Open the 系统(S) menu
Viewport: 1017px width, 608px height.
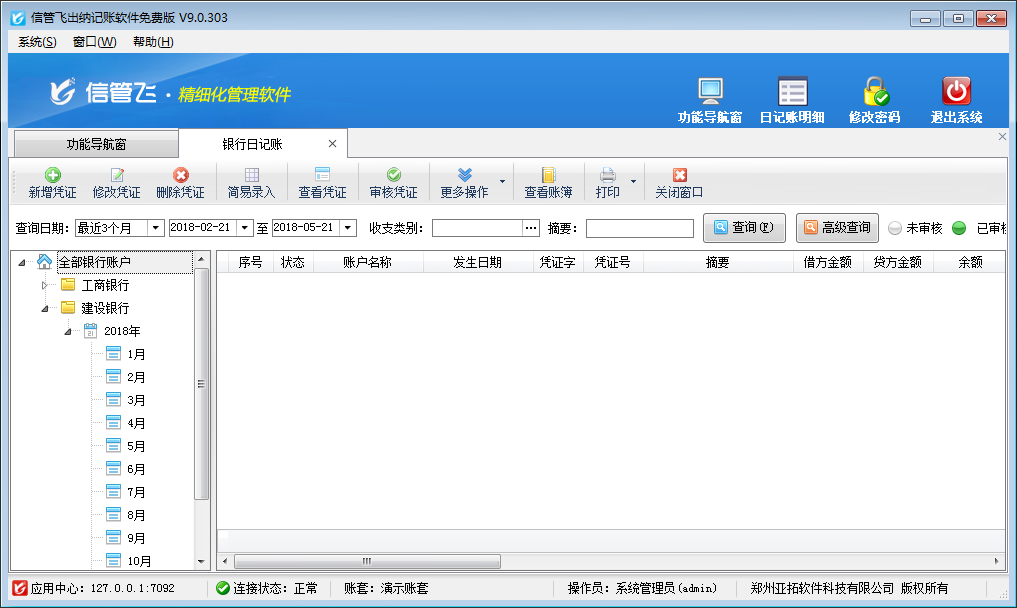click(x=37, y=42)
